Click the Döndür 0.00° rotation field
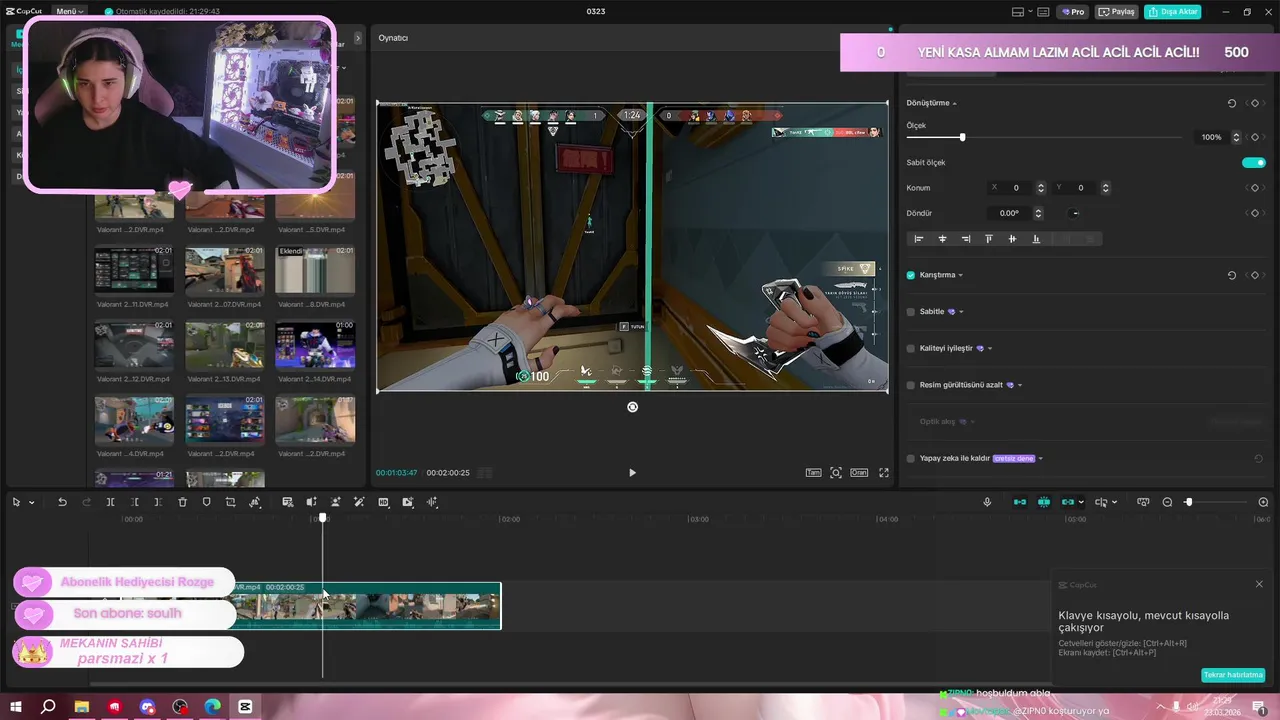This screenshot has width=1280, height=720. pyautogui.click(x=1009, y=213)
